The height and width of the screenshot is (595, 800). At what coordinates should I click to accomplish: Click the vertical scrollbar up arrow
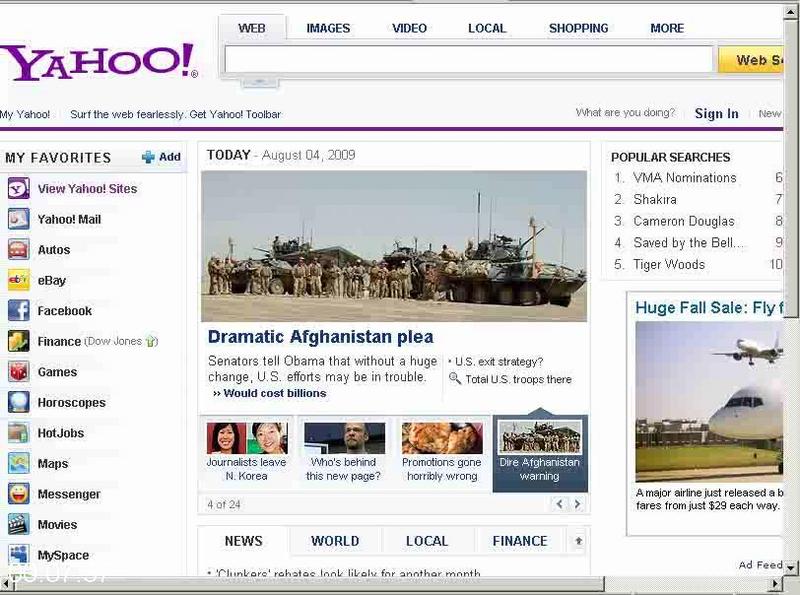(x=791, y=12)
